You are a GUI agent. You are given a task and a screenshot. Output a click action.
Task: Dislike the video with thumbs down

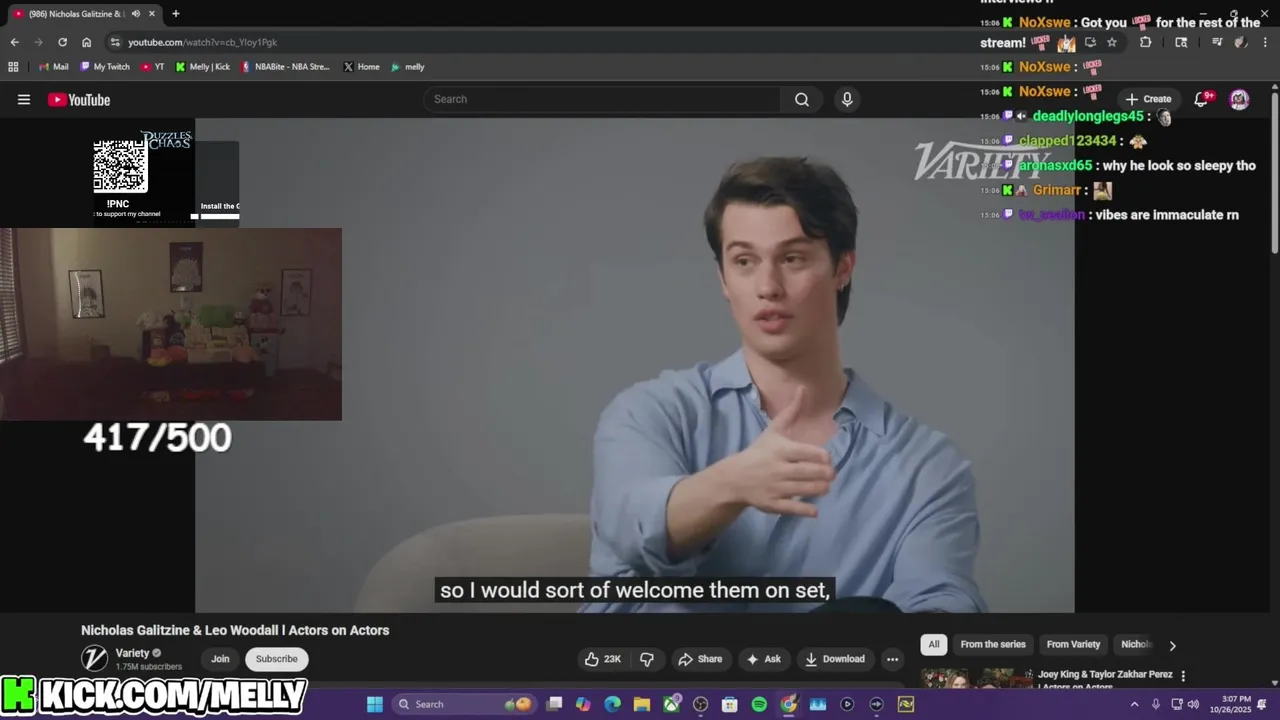[647, 659]
